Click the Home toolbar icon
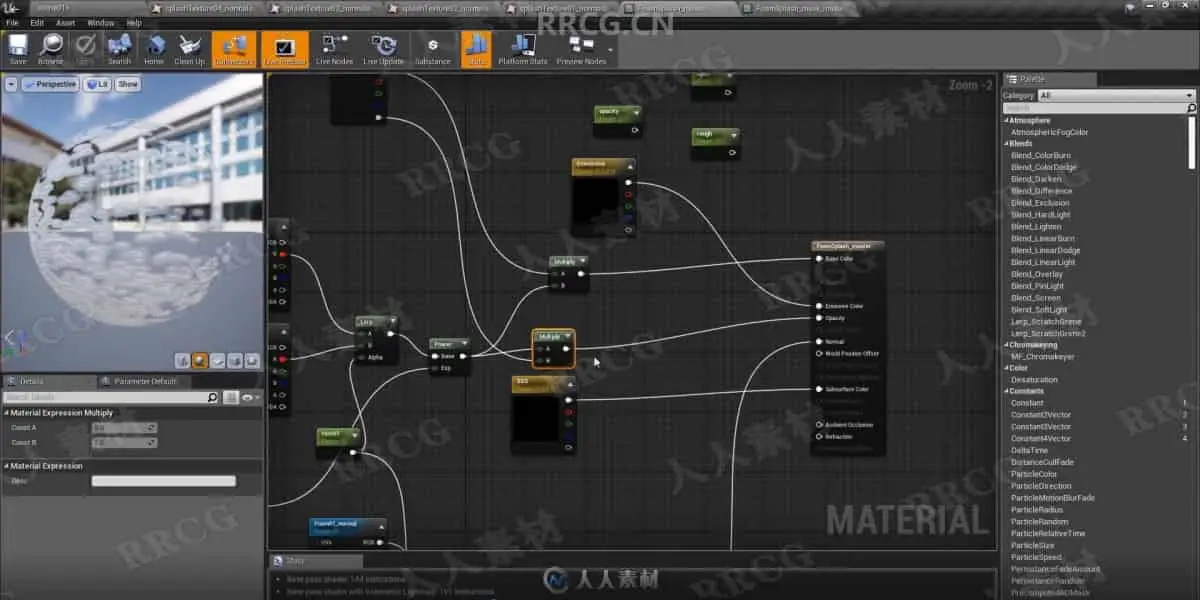This screenshot has width=1200, height=600. [x=153, y=49]
